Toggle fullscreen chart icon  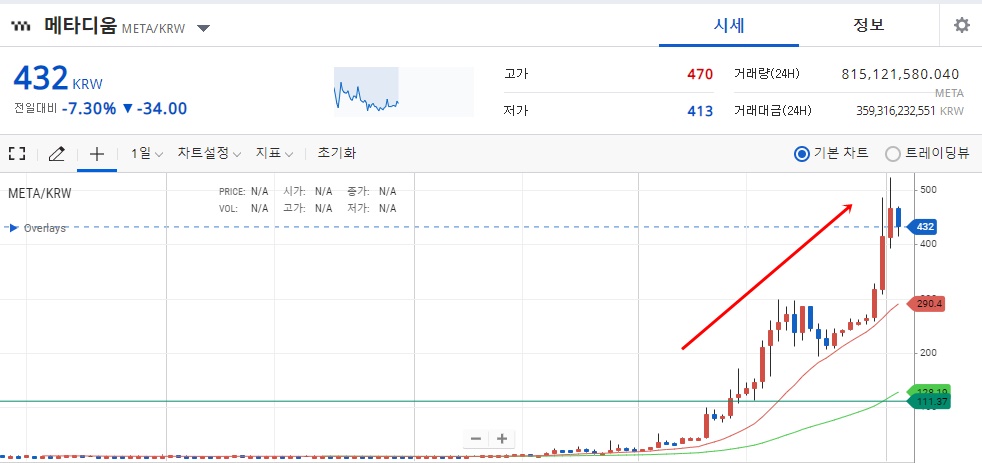(17, 153)
